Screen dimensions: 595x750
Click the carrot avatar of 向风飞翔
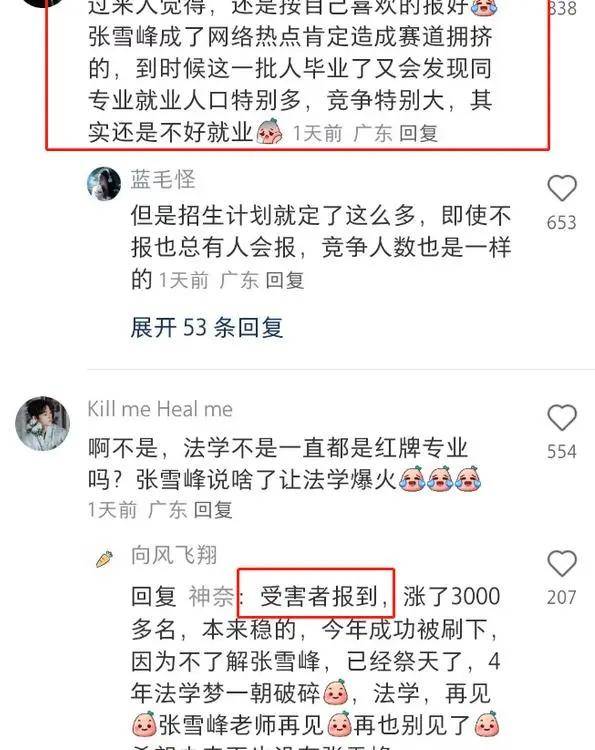click(x=104, y=559)
